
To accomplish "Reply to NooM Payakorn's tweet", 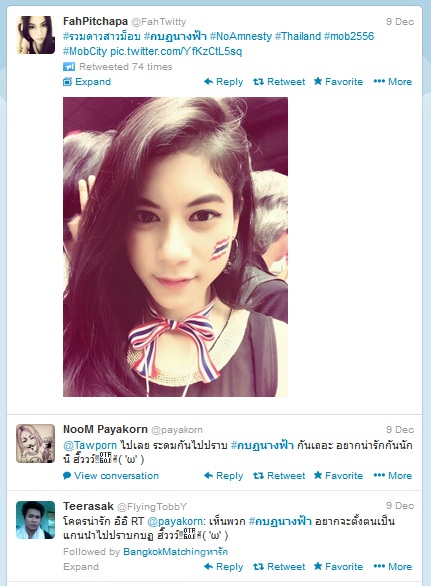I will pyautogui.click(x=223, y=475).
